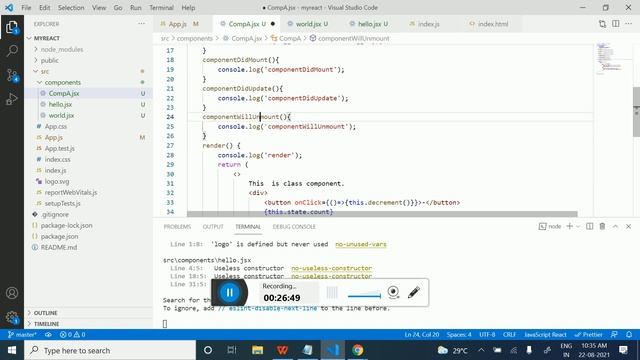Image resolution: width=640 pixels, height=360 pixels.
Task: Click the feedback icon in status bar
Action: (614, 334)
